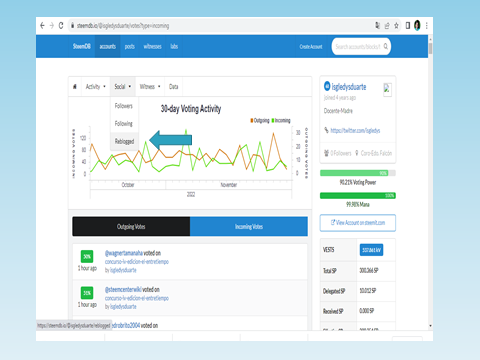
Task: Open the SteemDB logo link
Action: point(82,46)
